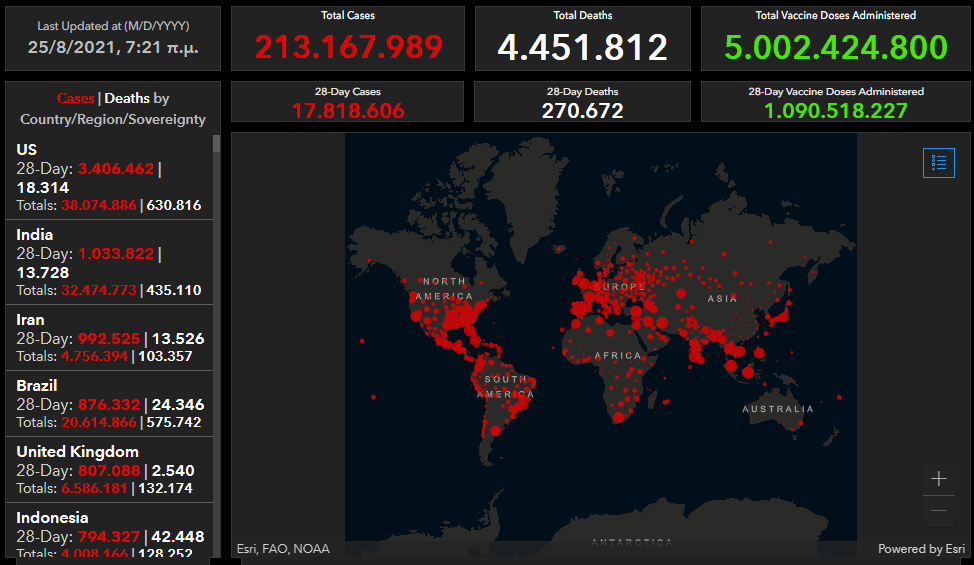Select United Kingdom in the list
This screenshot has width=974, height=565.
(109, 469)
